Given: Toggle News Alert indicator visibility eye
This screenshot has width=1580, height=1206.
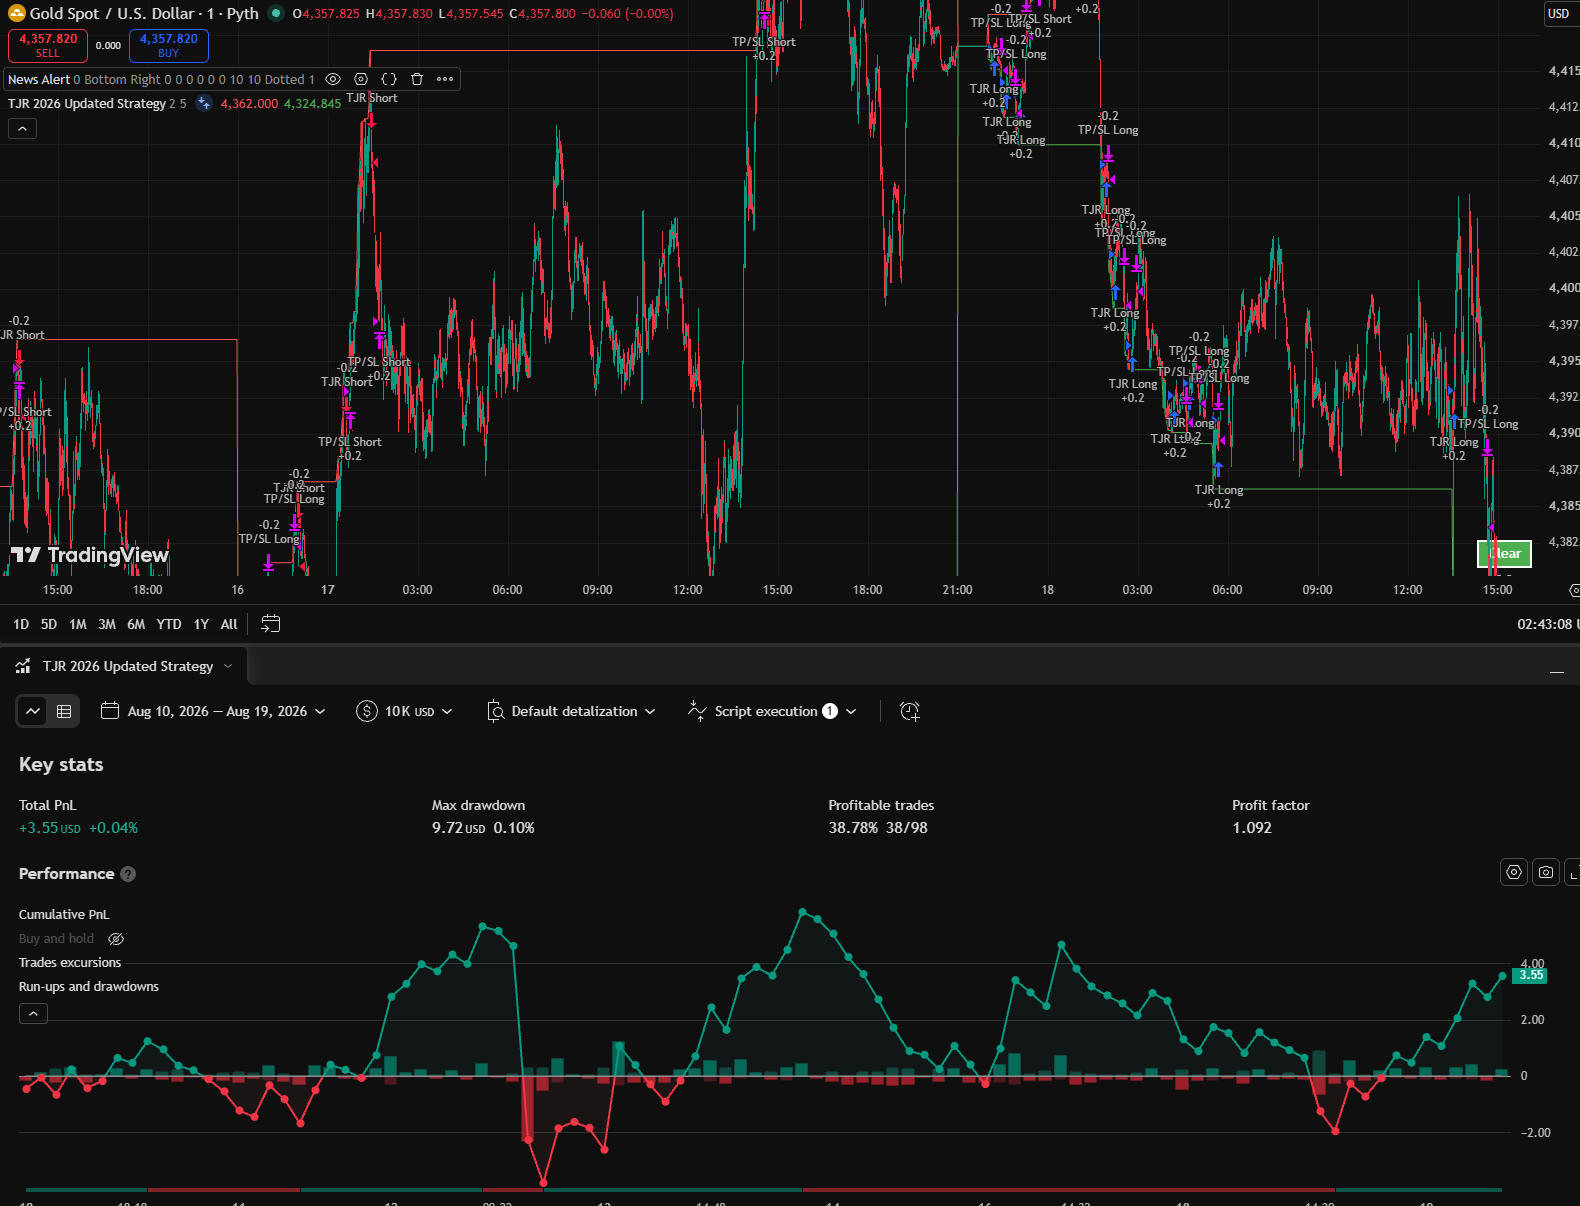Looking at the screenshot, I should point(333,79).
